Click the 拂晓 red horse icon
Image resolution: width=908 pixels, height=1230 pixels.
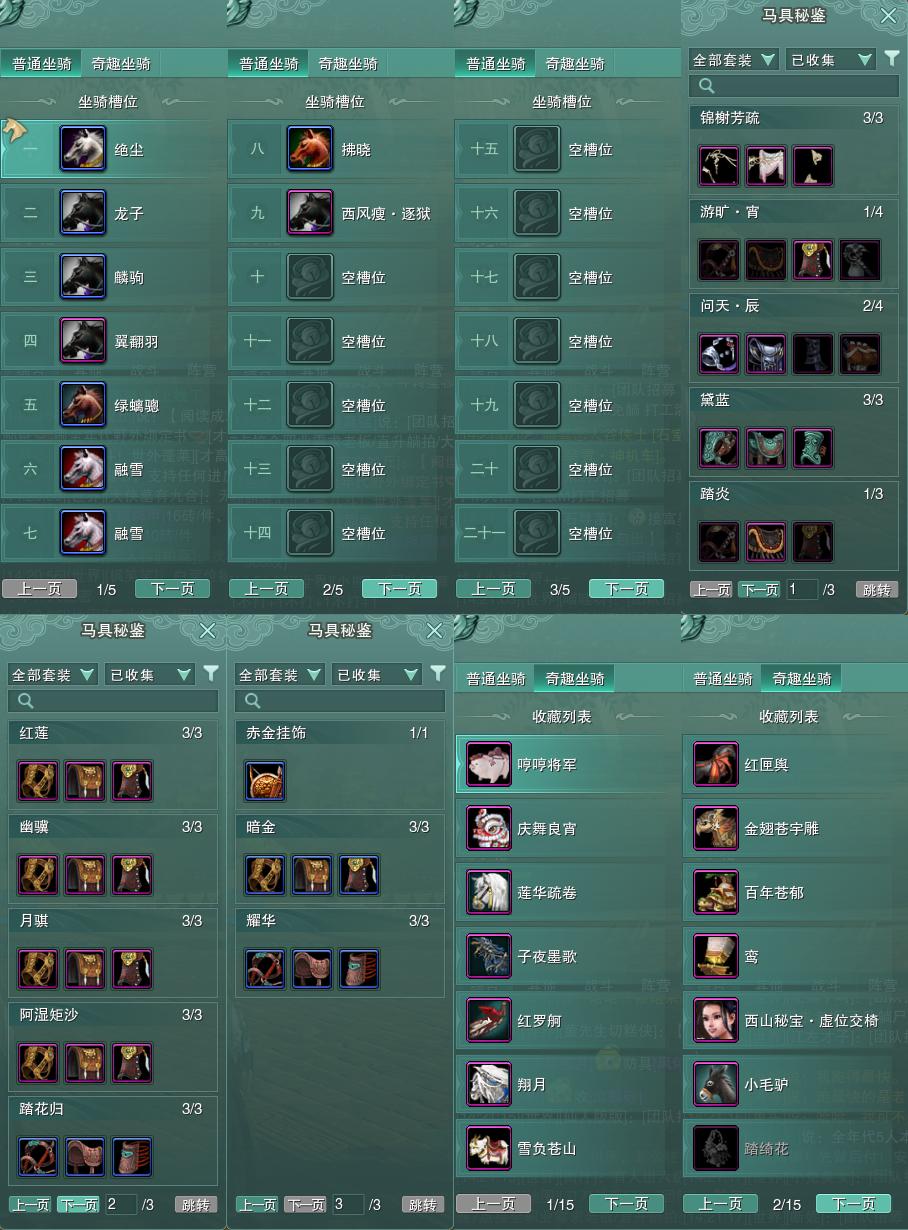(x=310, y=149)
